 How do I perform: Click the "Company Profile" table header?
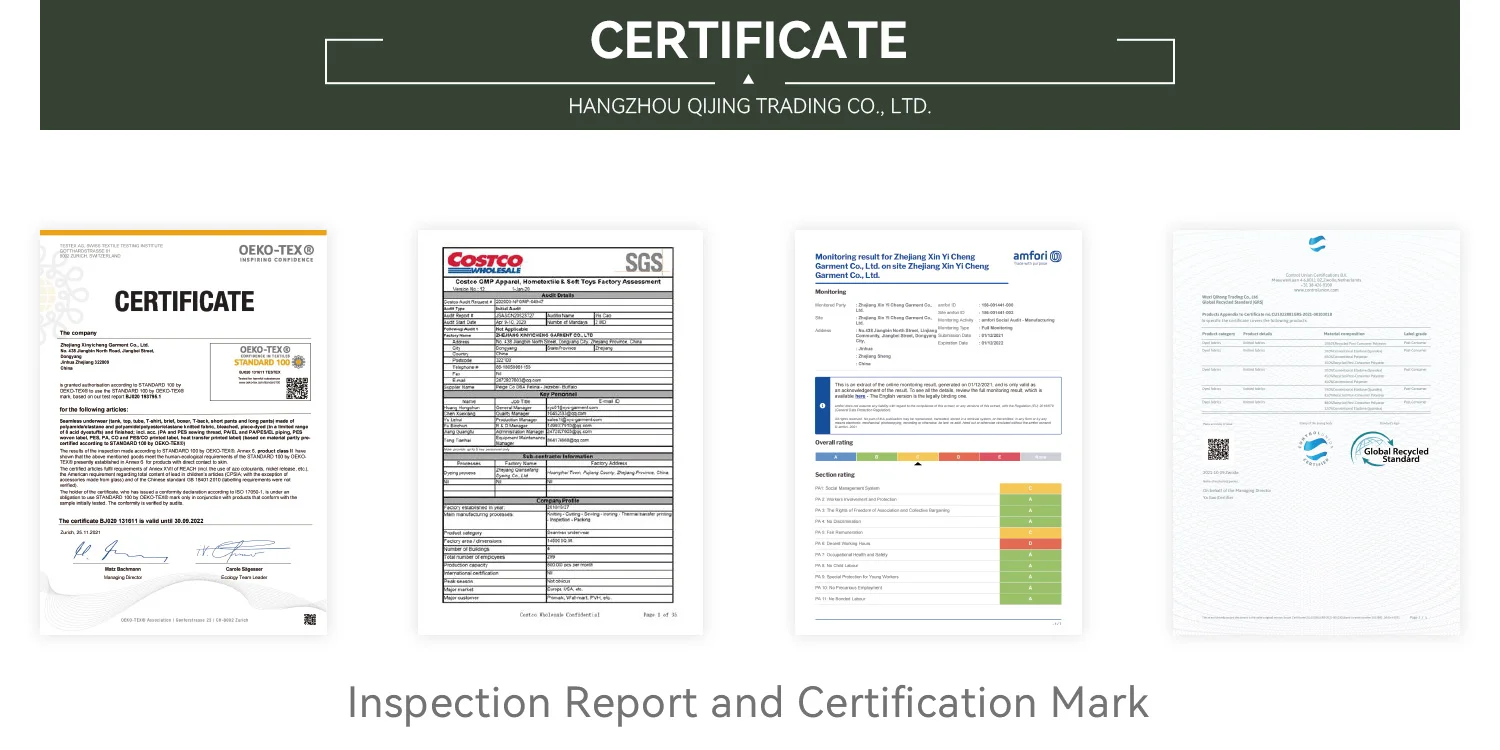pyautogui.click(x=560, y=499)
